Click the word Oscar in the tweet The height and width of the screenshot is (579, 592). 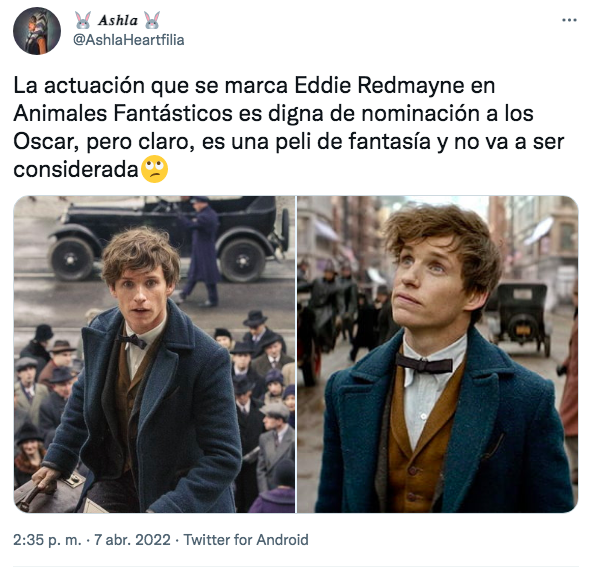46,142
